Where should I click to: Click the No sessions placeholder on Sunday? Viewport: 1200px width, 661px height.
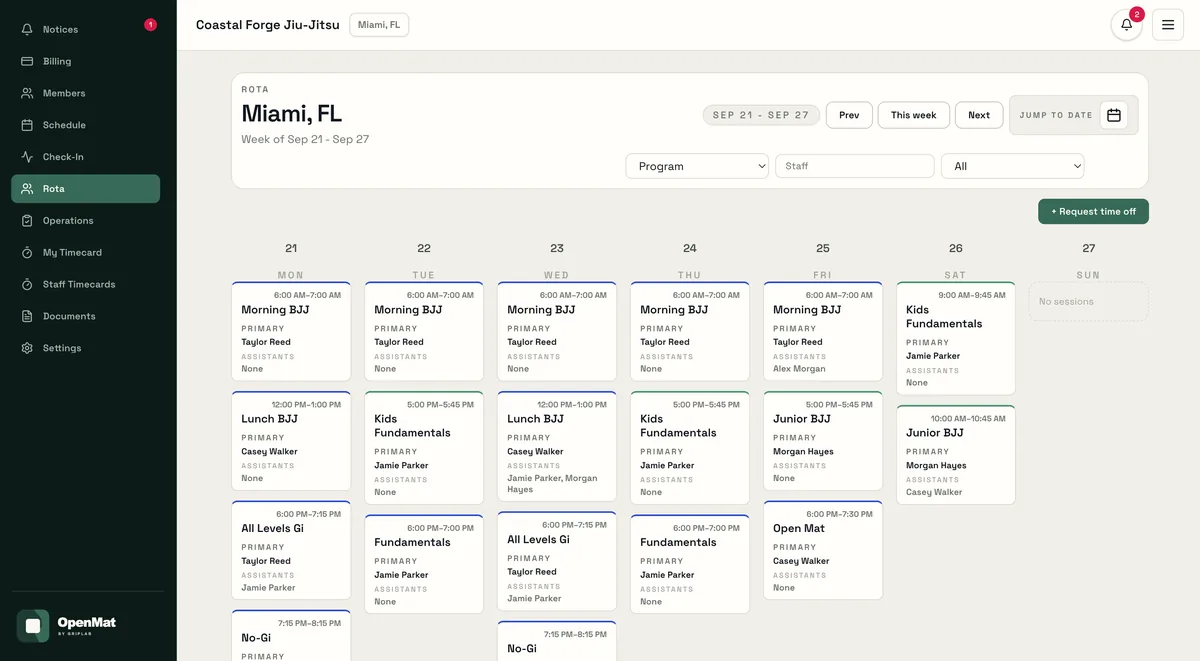click(x=1089, y=301)
